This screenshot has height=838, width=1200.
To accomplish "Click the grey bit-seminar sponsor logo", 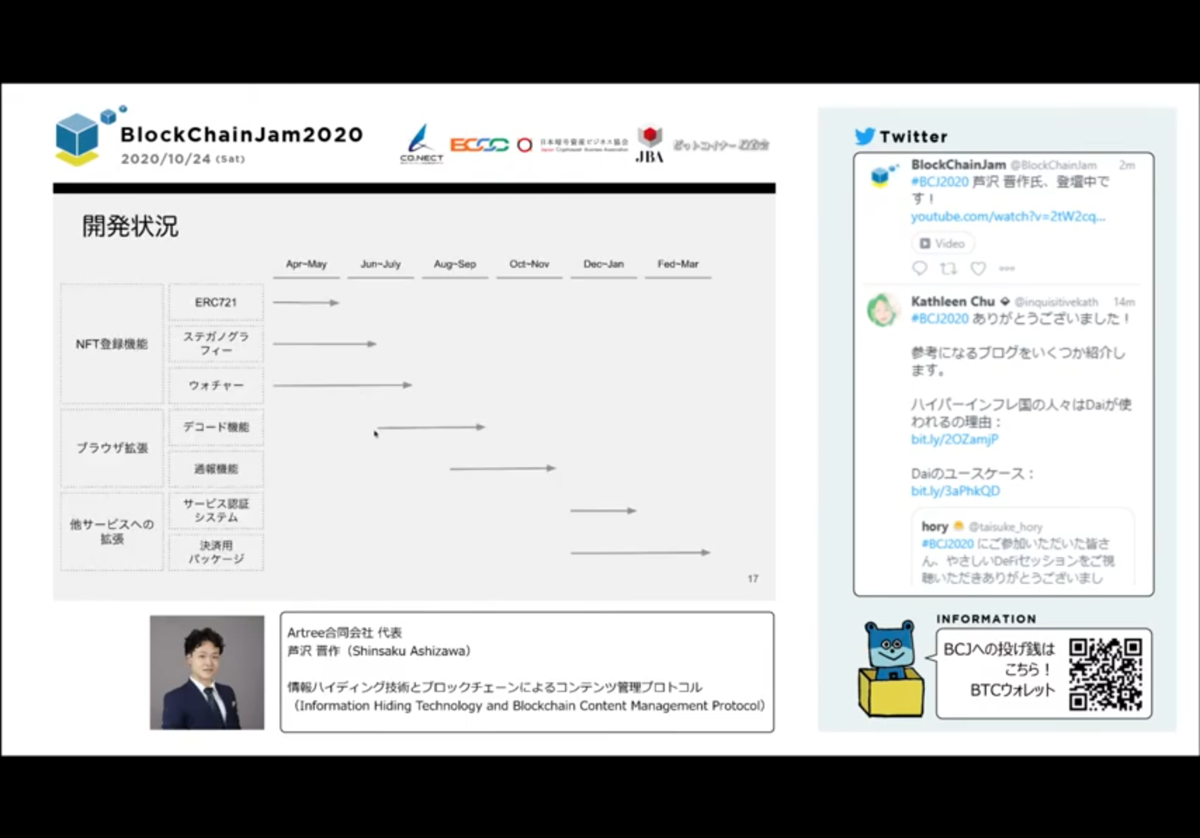I will coord(720,145).
